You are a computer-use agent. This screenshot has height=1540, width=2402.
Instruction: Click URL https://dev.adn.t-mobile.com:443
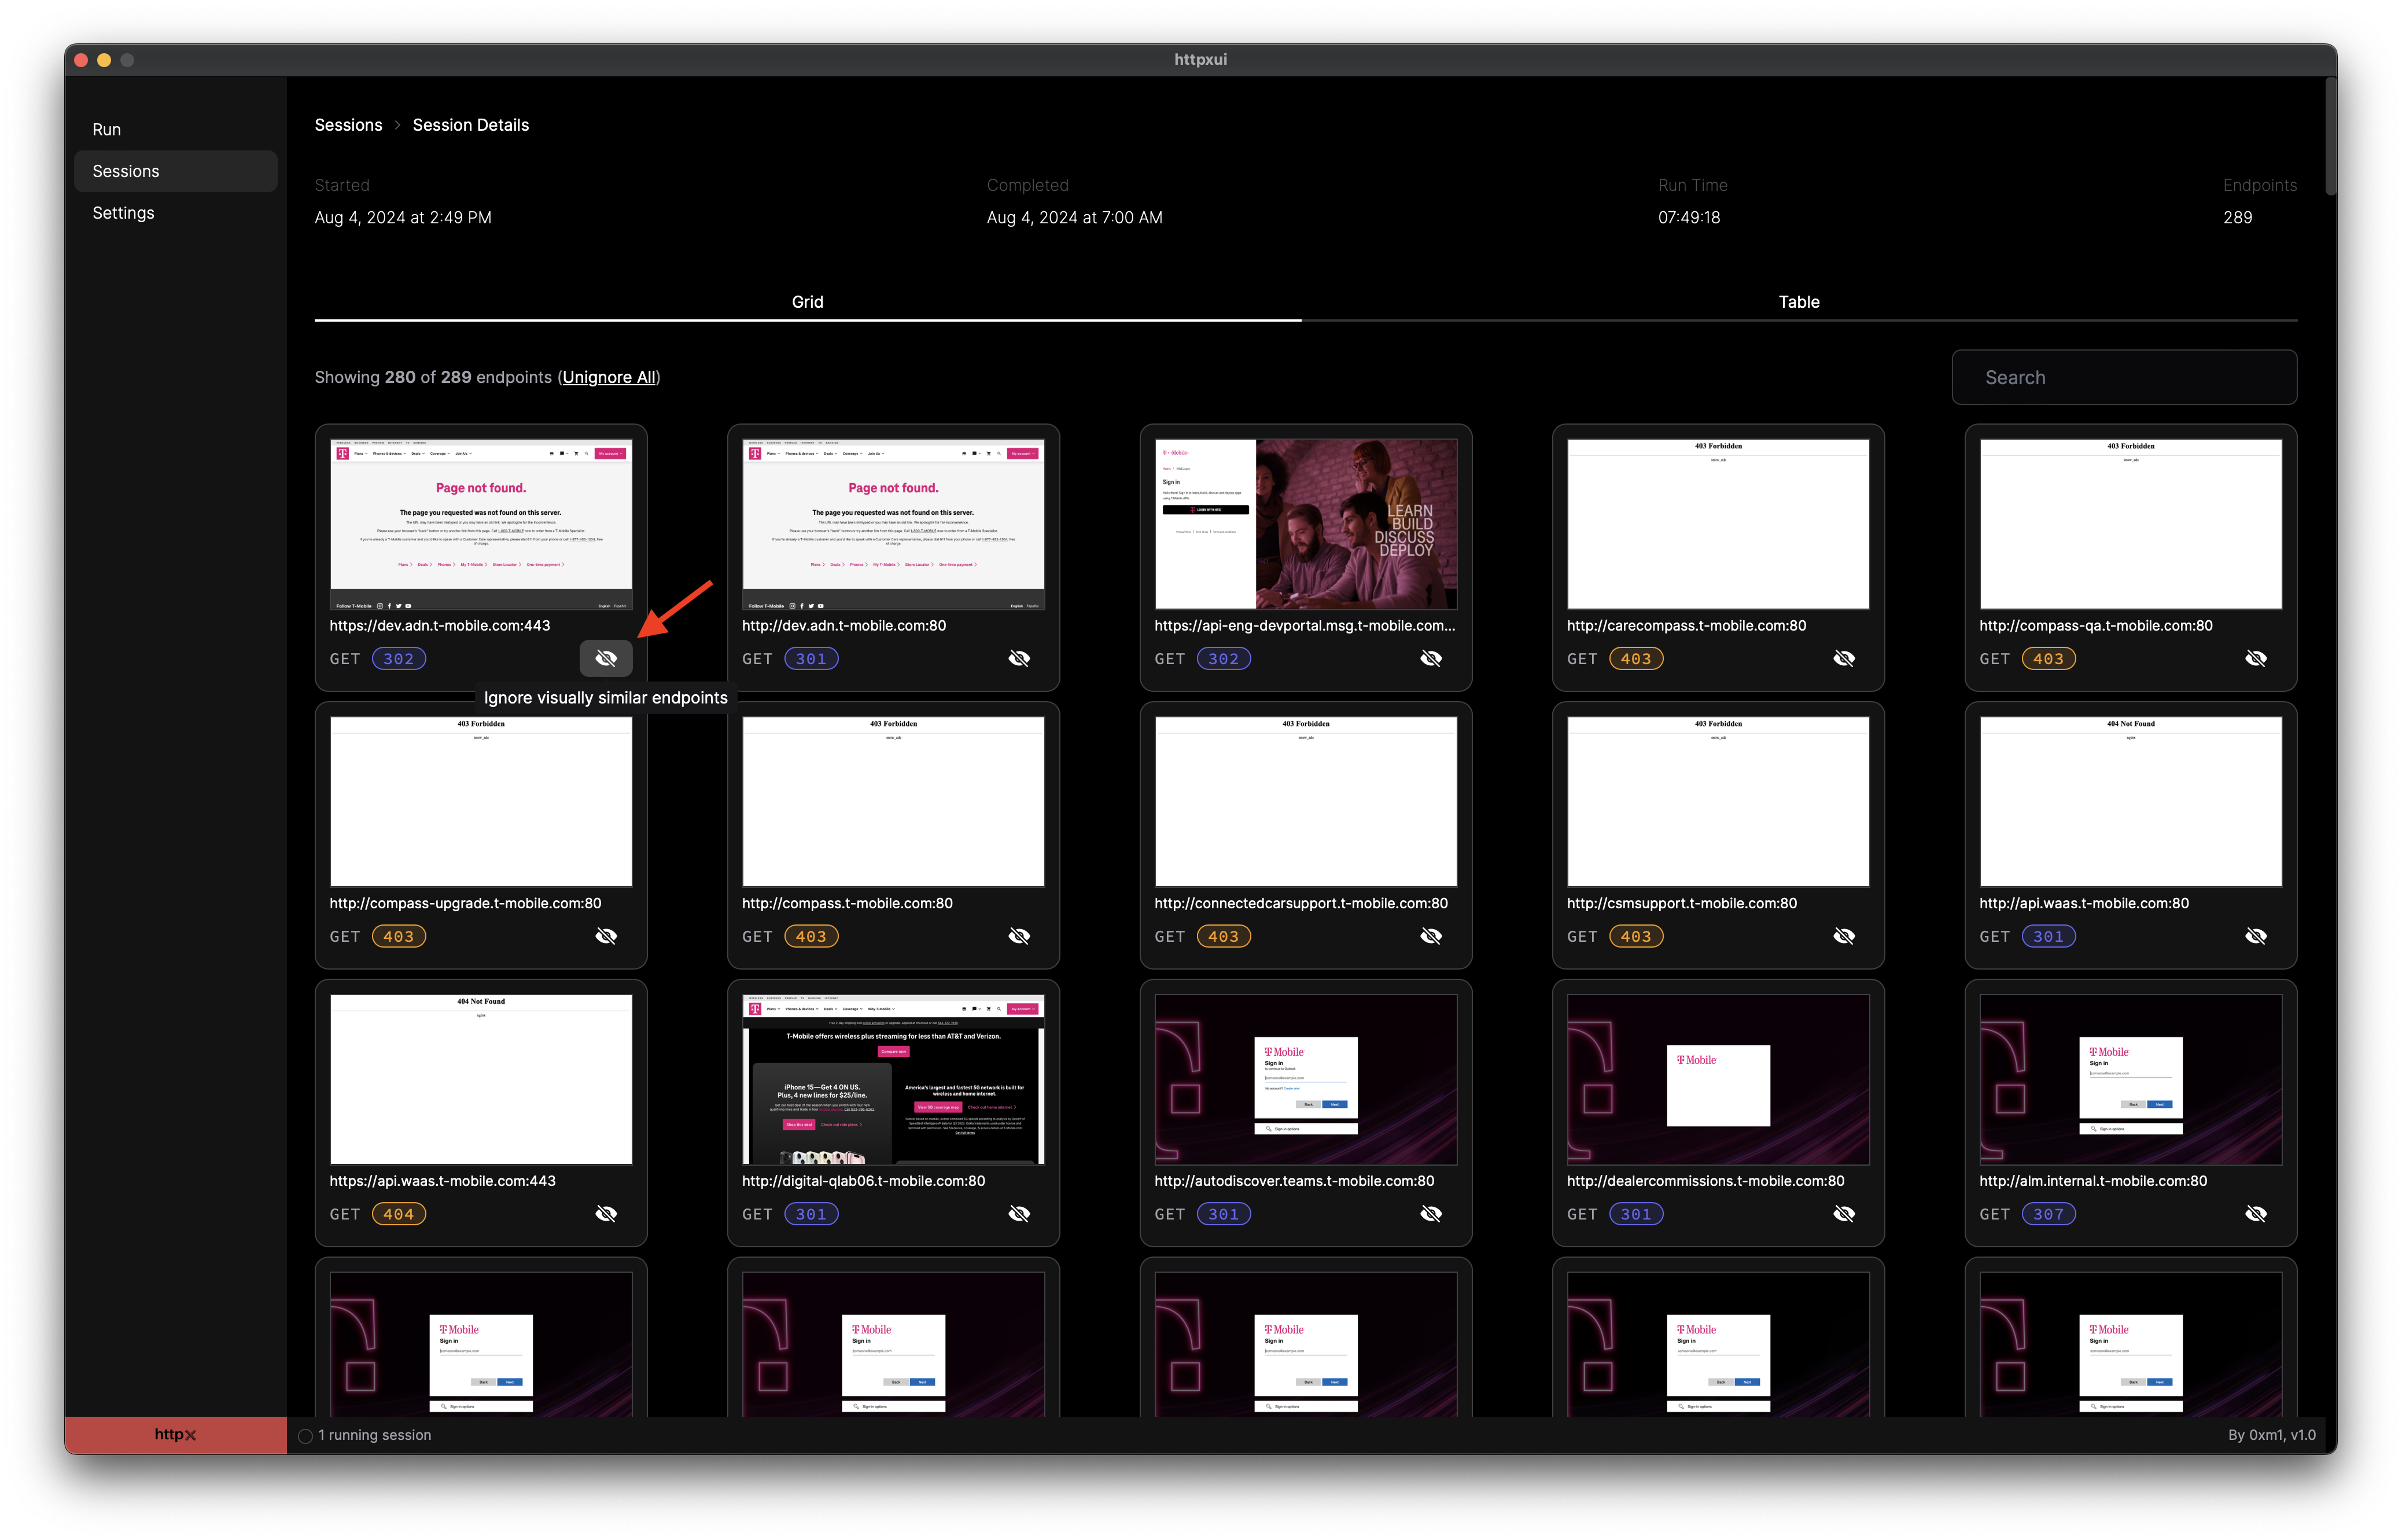[440, 625]
